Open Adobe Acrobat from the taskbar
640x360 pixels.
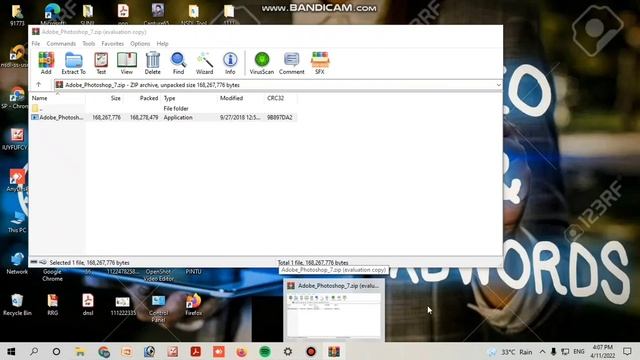coord(196,351)
